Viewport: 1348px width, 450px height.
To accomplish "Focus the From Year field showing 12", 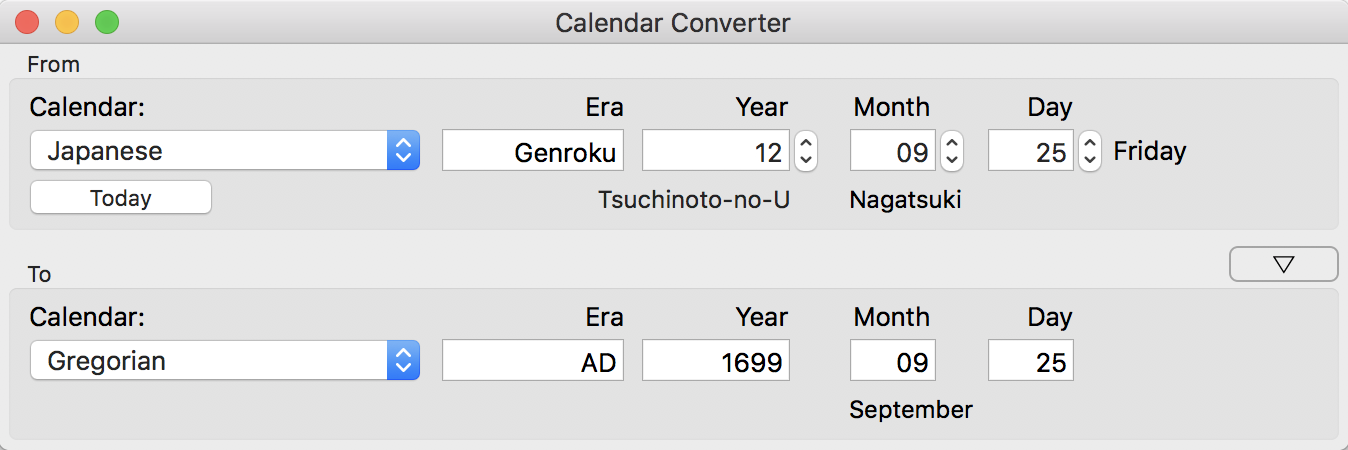I will [x=716, y=151].
